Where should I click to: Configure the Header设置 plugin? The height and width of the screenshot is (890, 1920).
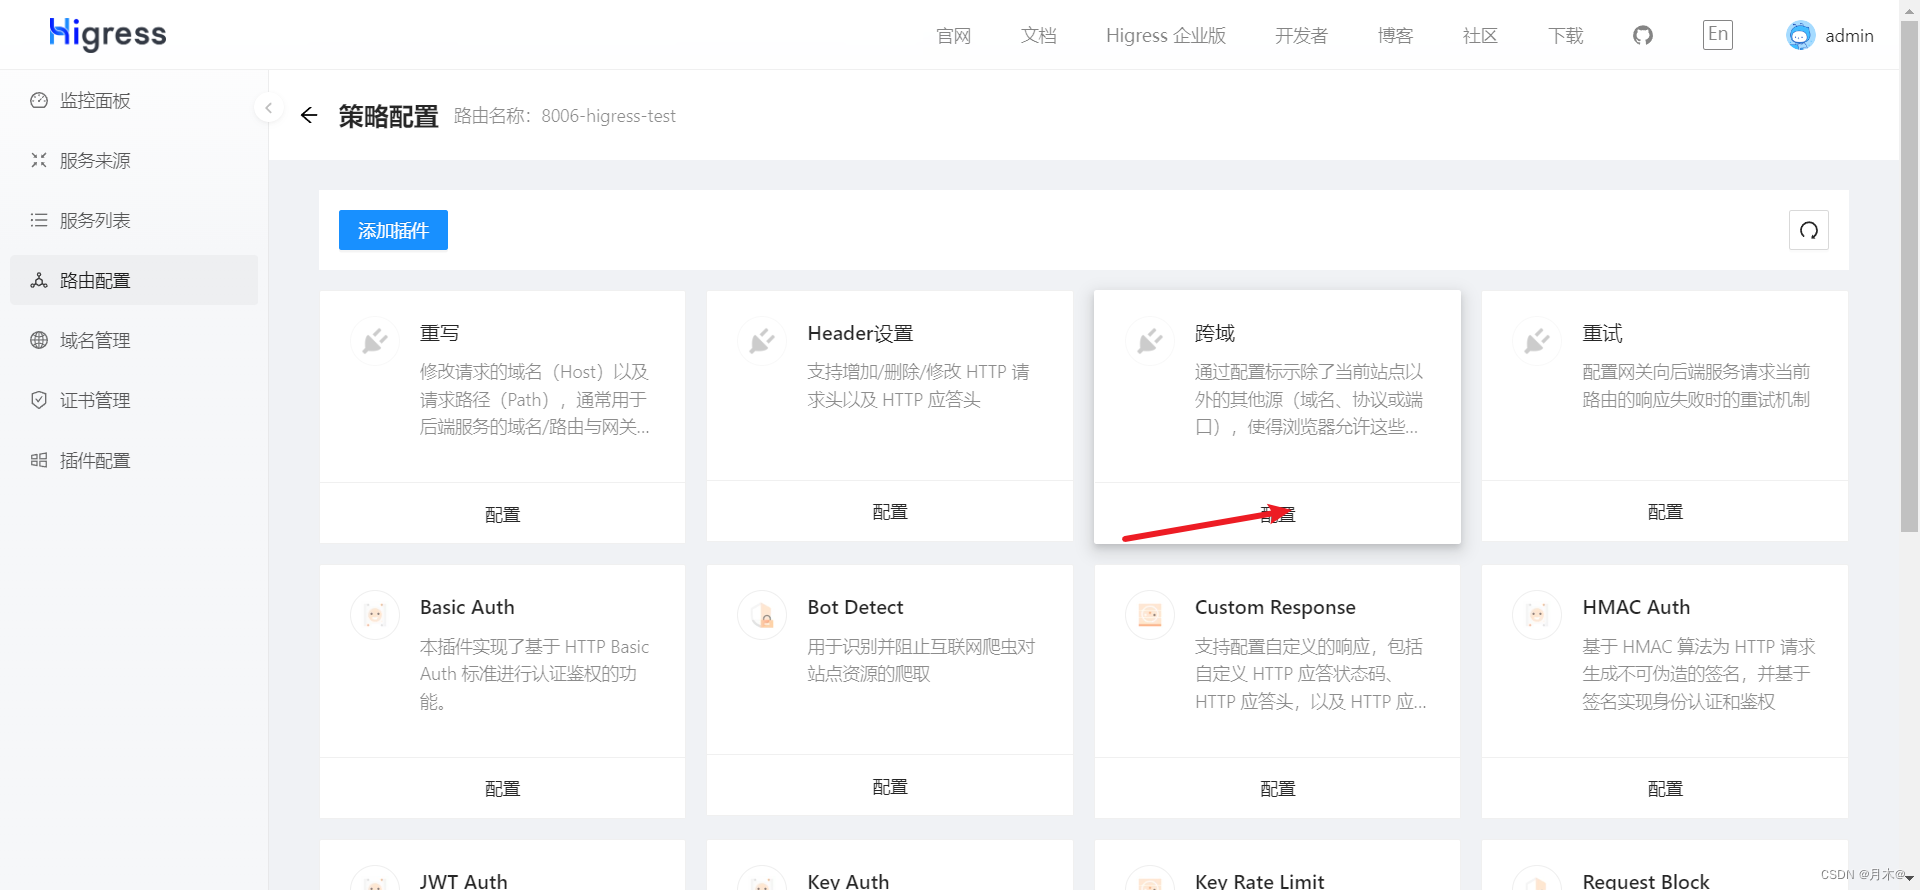[890, 512]
